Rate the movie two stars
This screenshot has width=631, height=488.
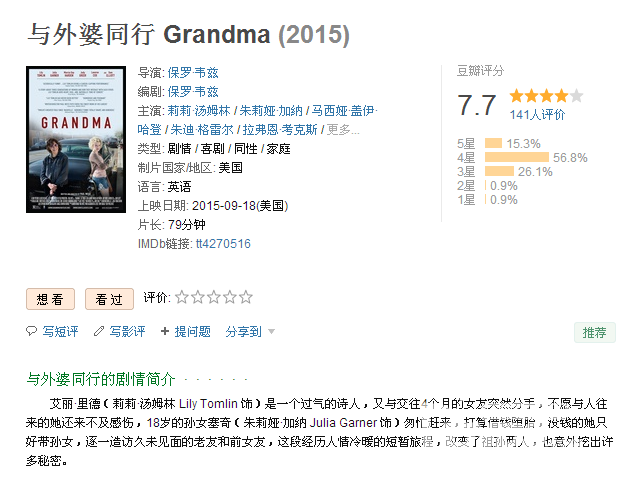(198, 297)
